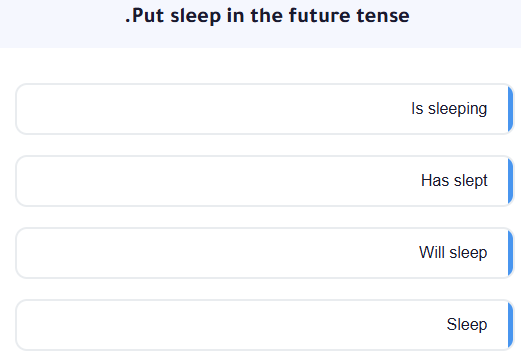Click the blue edge bar of "Sleep"
521x364 pixels.
pos(510,325)
